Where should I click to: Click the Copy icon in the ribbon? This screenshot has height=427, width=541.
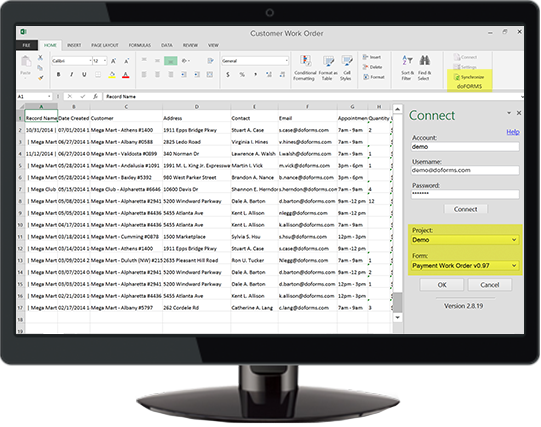pos(40,68)
